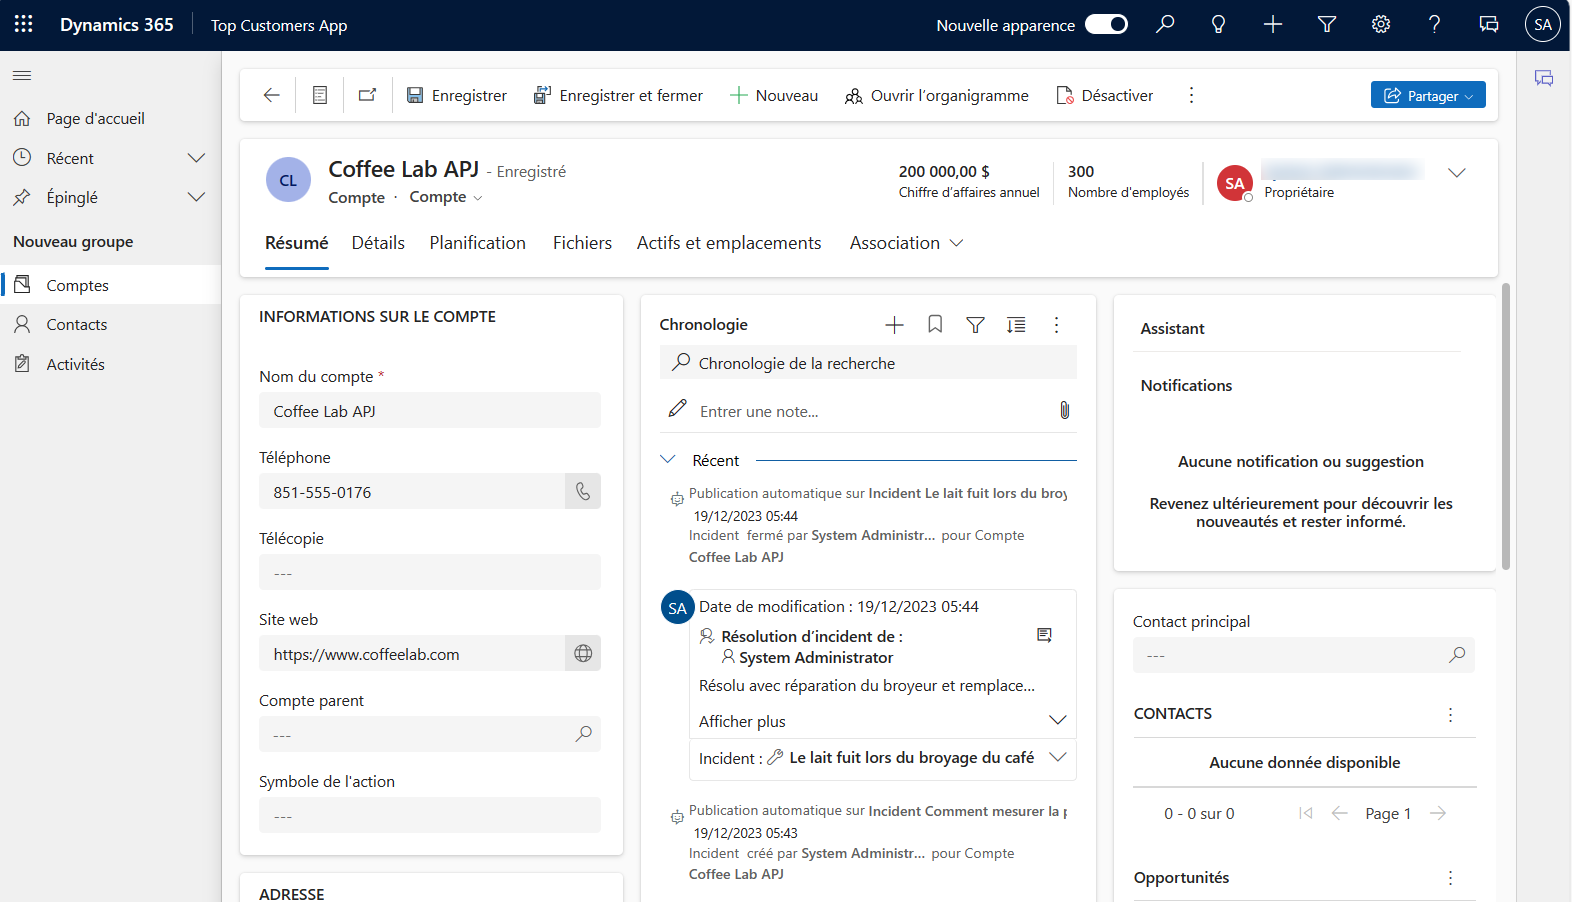Open the Actifs et emplacements tab
The image size is (1572, 902).
click(729, 243)
